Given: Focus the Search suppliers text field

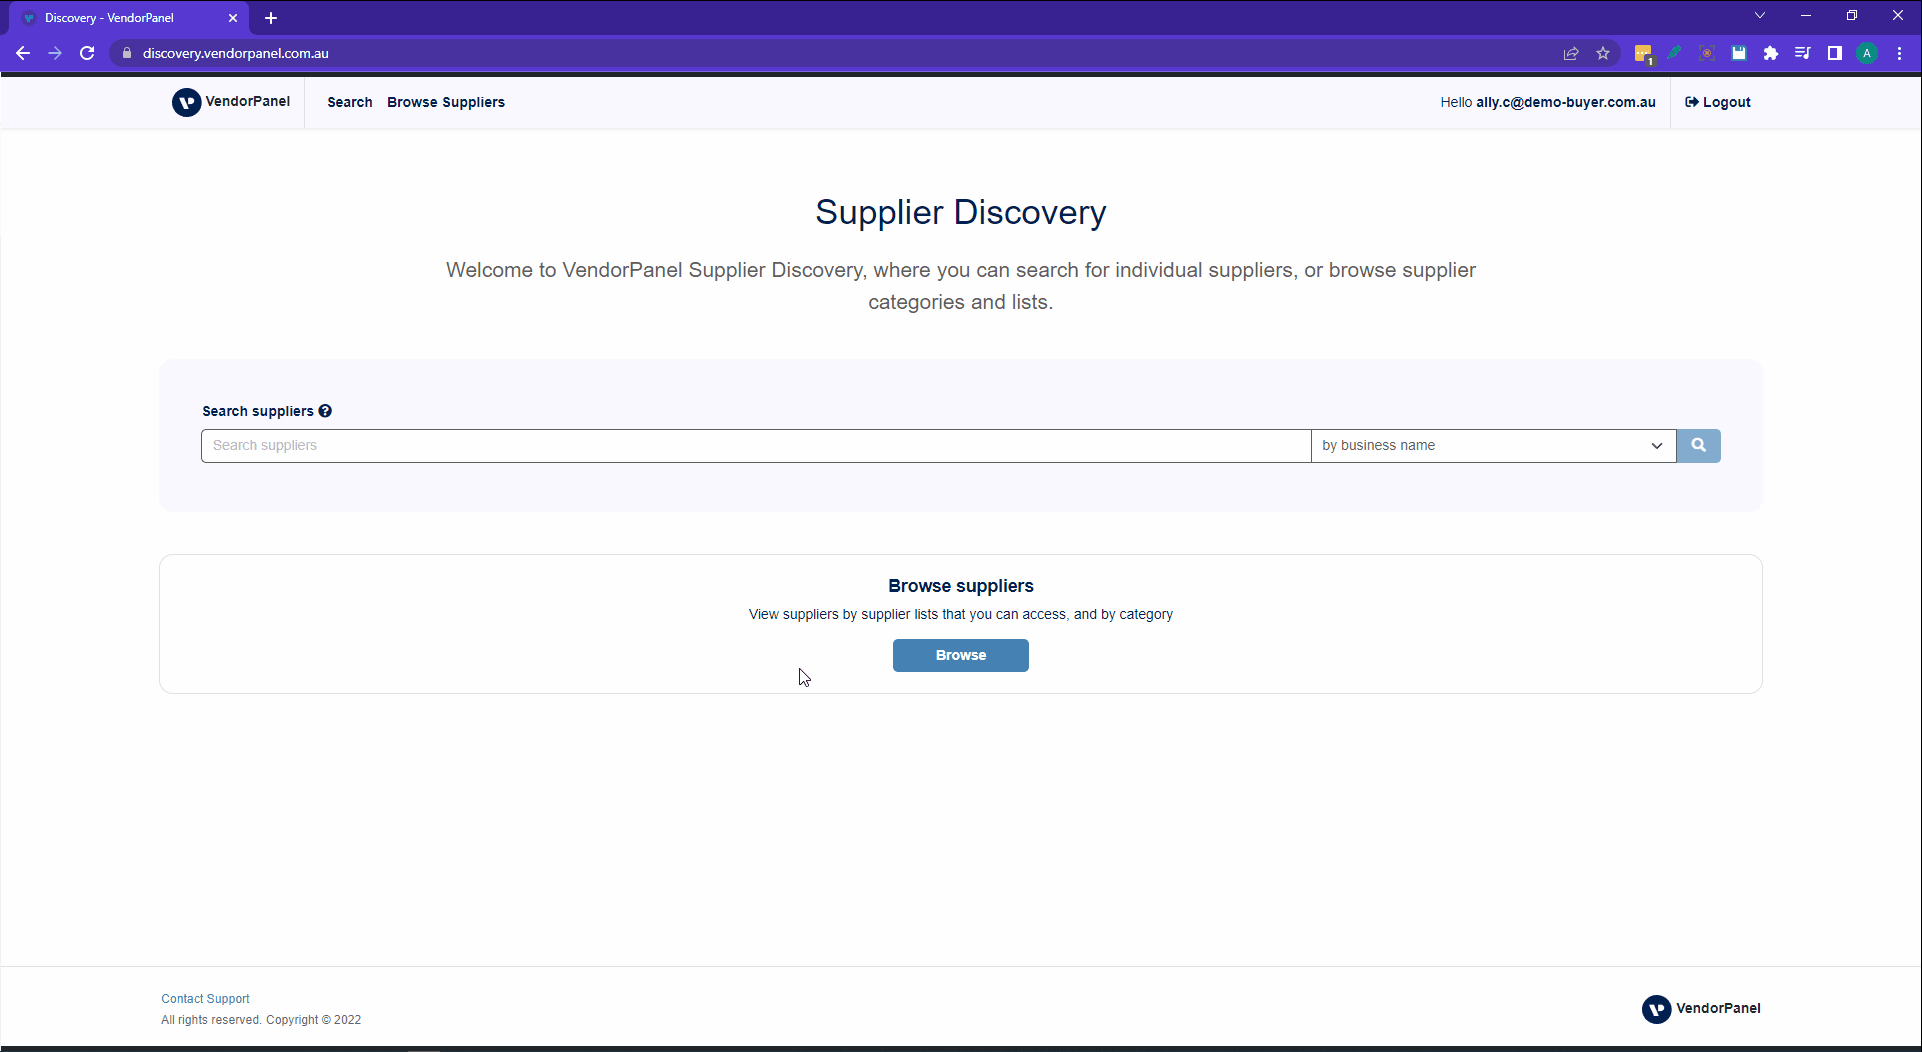Looking at the screenshot, I should (x=756, y=446).
